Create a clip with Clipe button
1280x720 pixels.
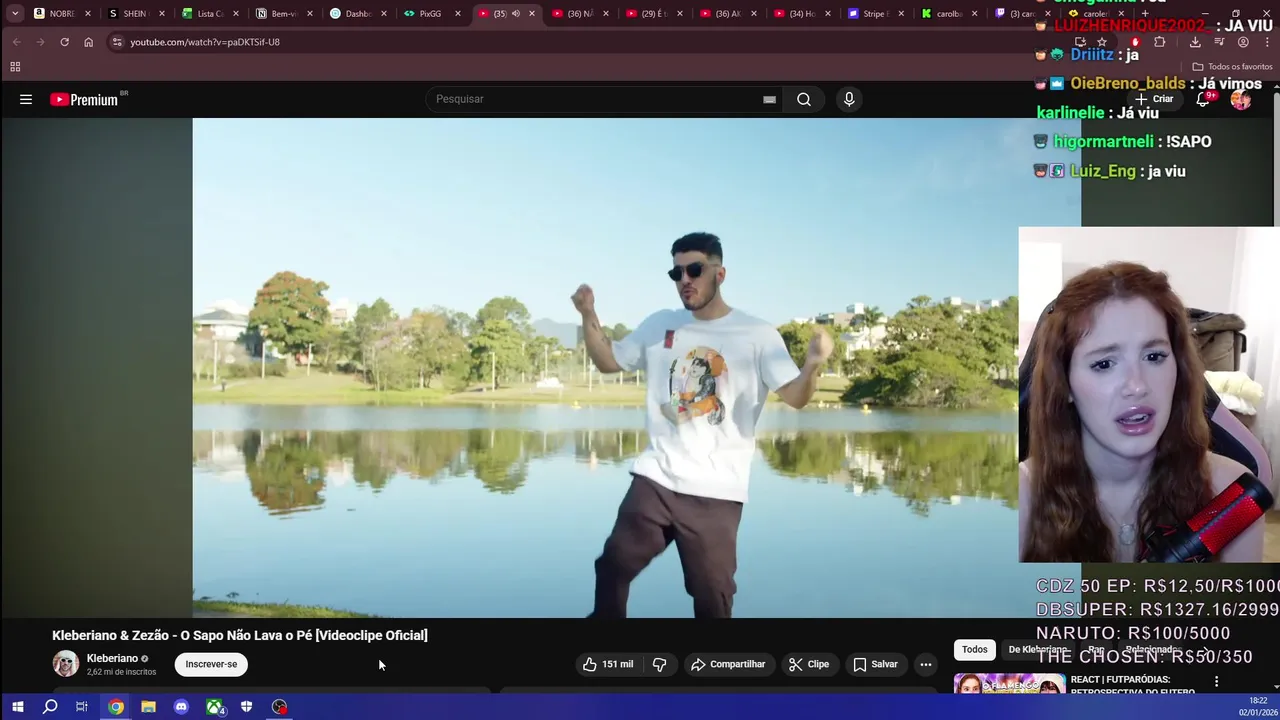pos(808,664)
